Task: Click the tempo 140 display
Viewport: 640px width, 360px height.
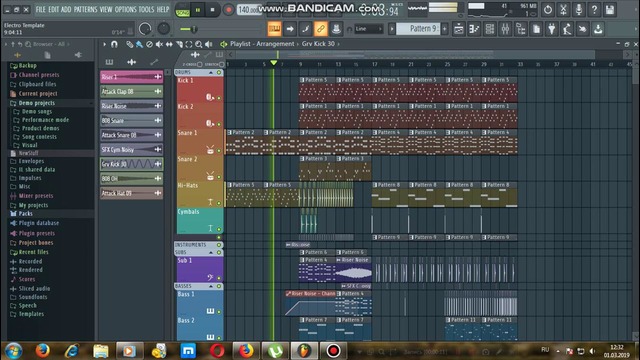Action: coord(249,9)
